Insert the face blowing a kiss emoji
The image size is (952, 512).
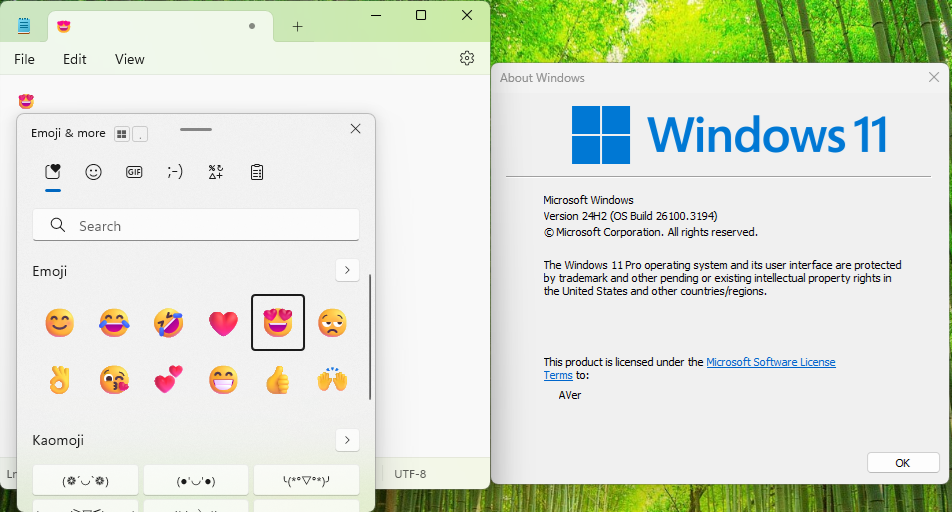click(x=114, y=380)
